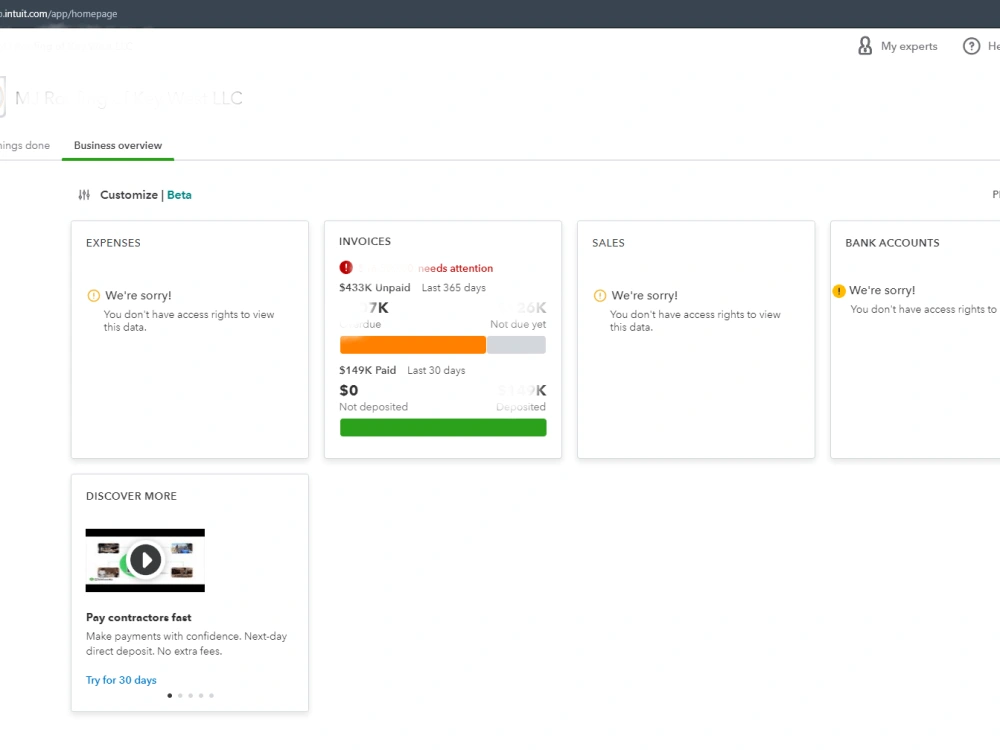Click Try for 30 days link
The image size is (1000, 750).
[x=121, y=680]
